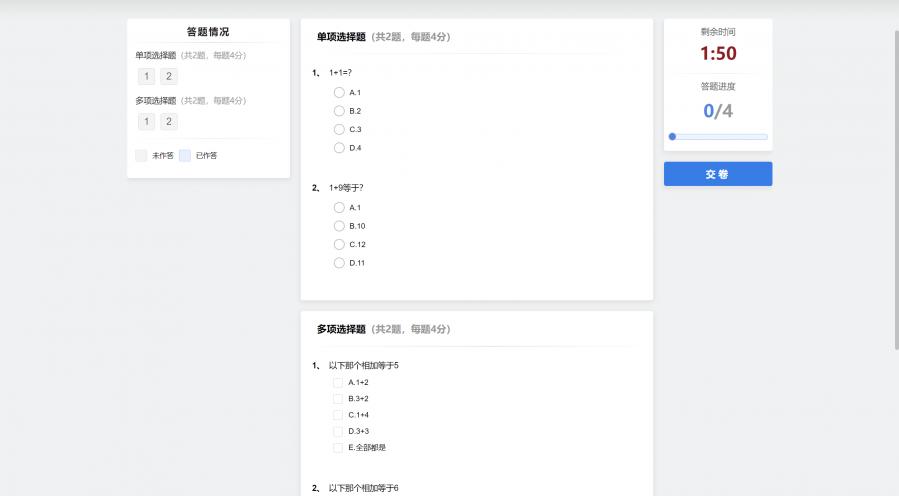Screen dimensions: 899x496
Task: Click the 答题进度 progress bar handle
Action: click(672, 136)
